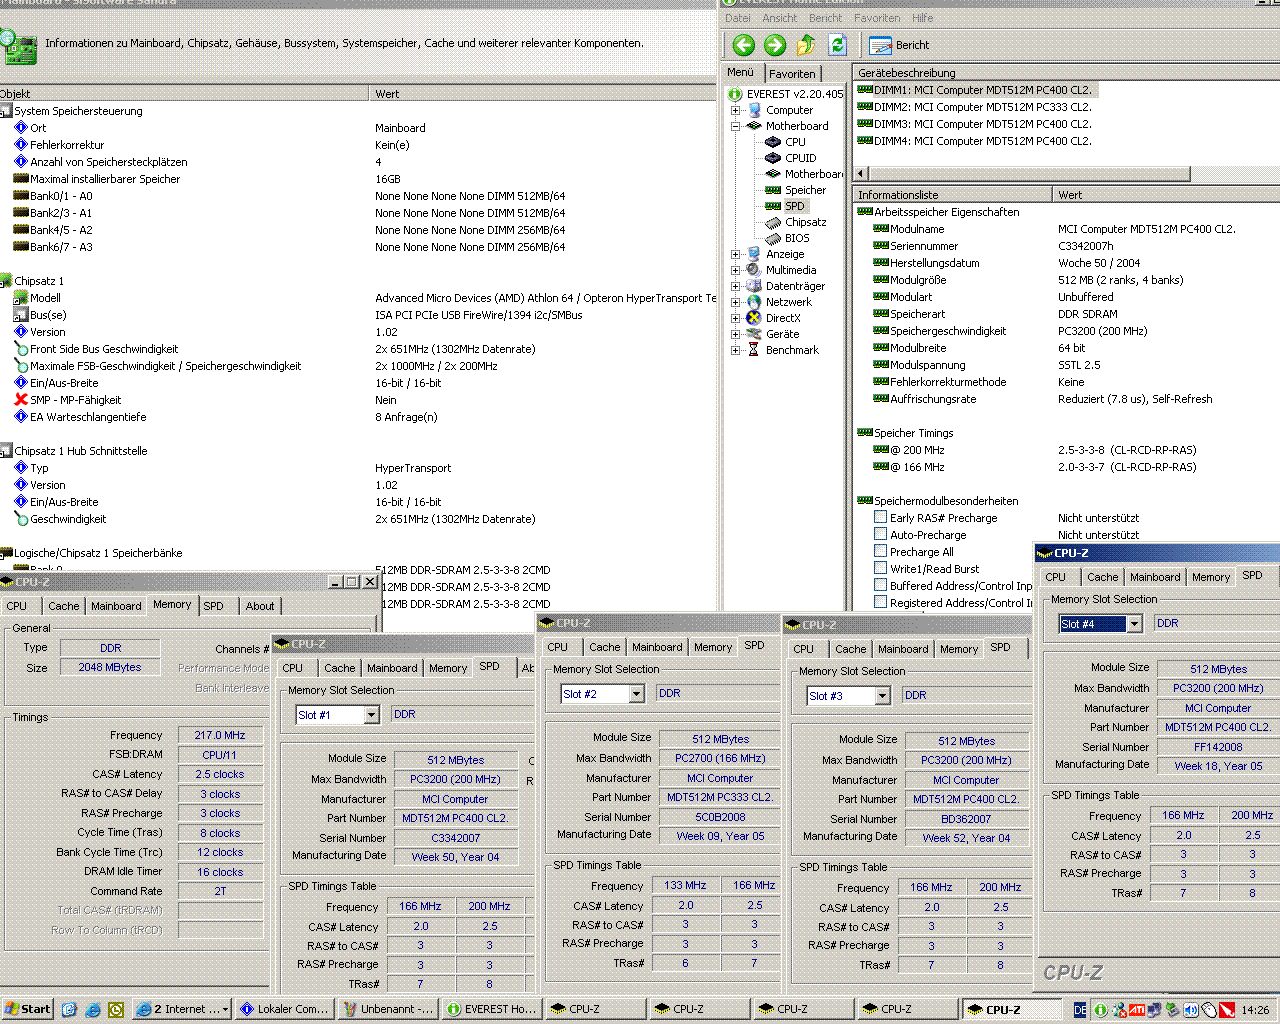The width and height of the screenshot is (1280, 1024).
Task: Tick the Write1/Read Burst checkbox
Action: pyautogui.click(x=880, y=569)
